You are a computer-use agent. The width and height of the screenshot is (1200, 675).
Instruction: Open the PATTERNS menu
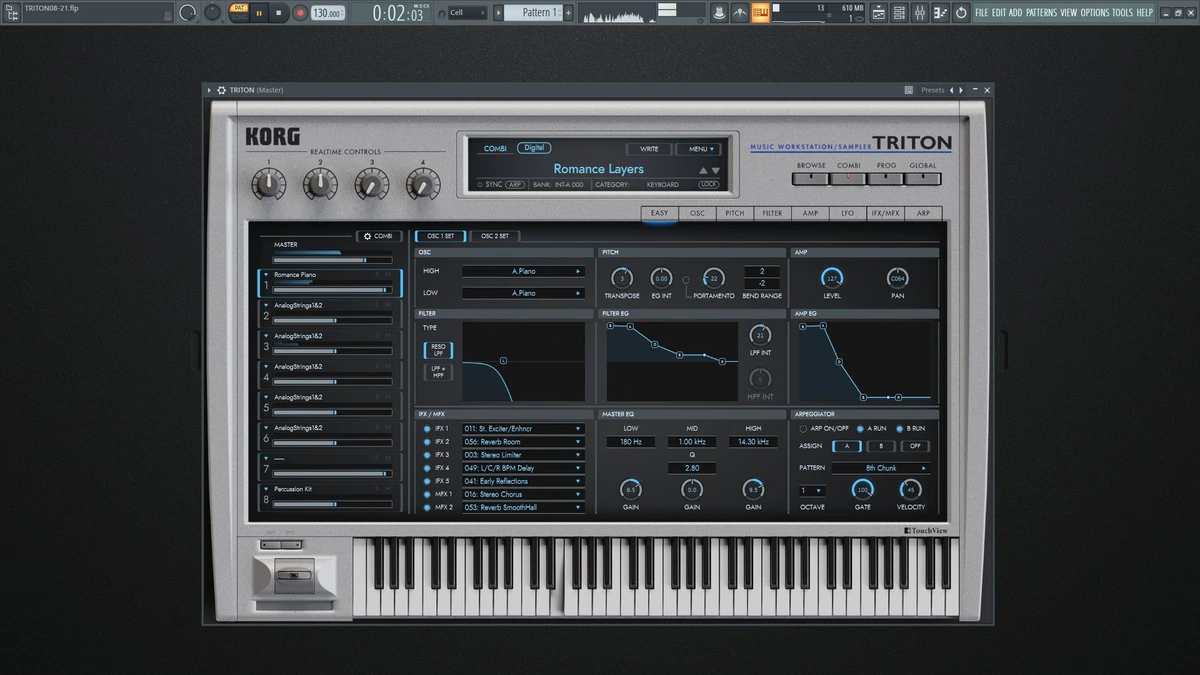point(1041,13)
